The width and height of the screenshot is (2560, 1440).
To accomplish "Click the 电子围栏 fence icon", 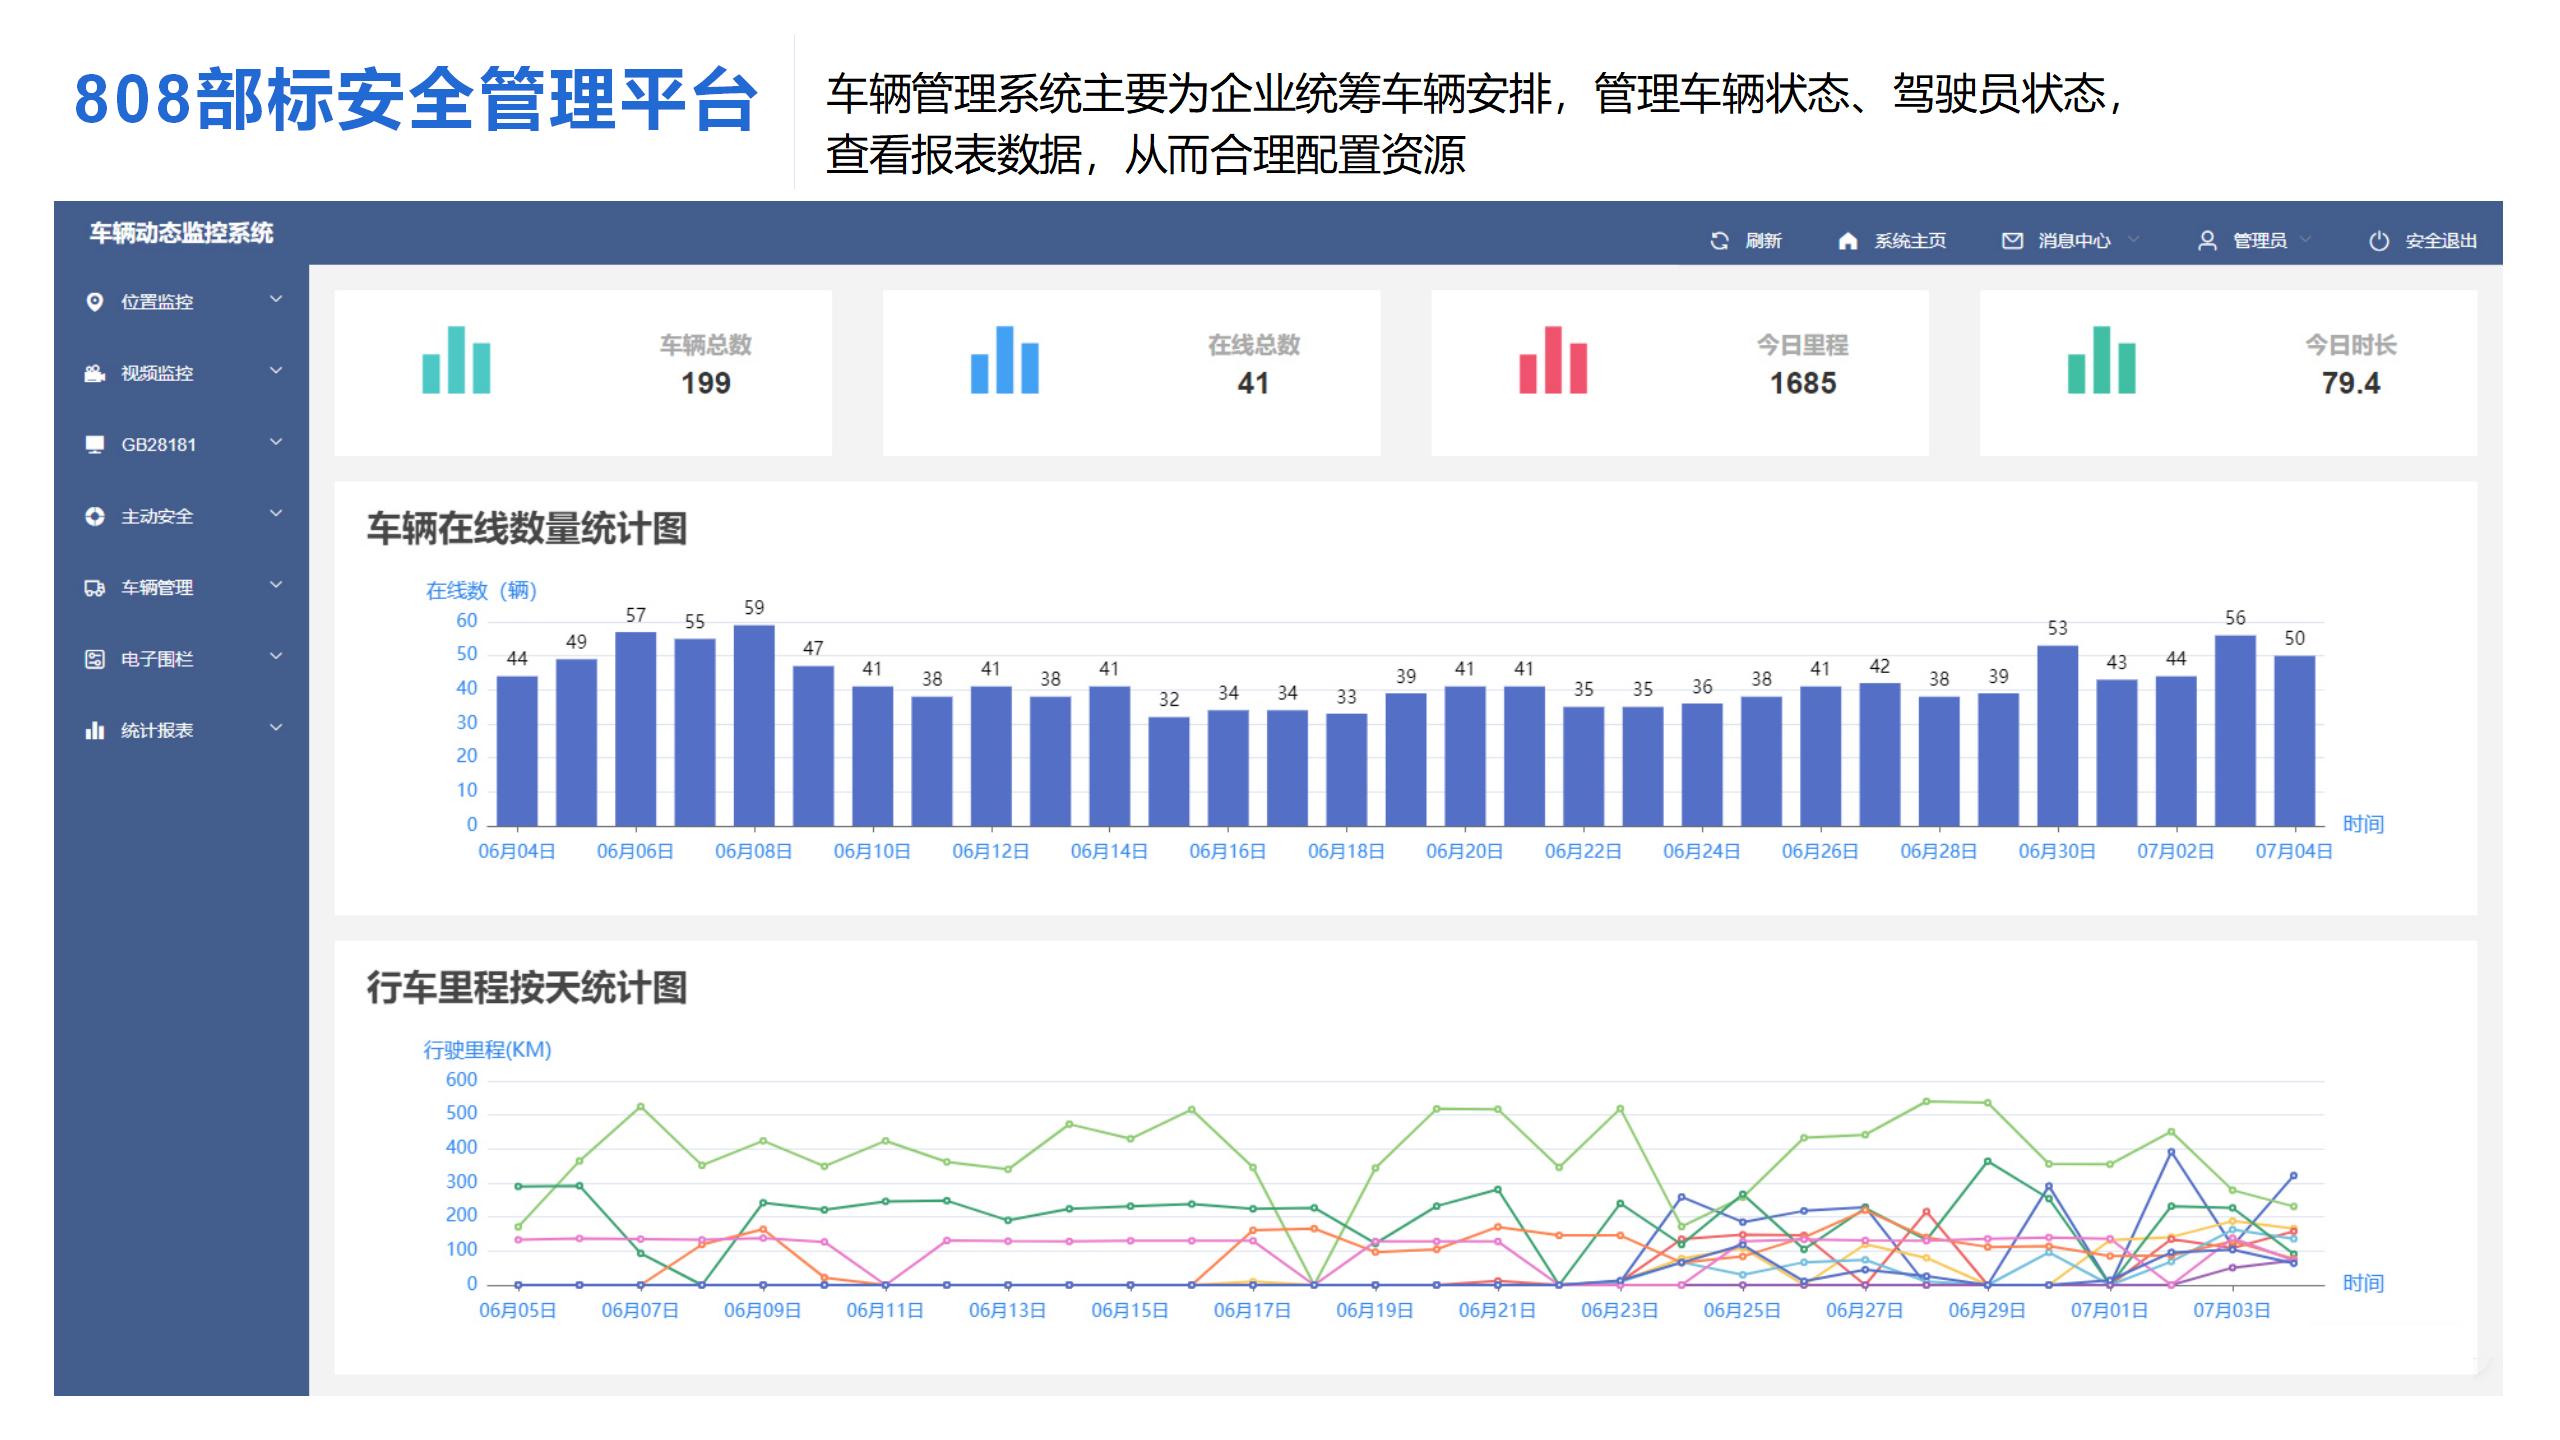I will coord(95,660).
